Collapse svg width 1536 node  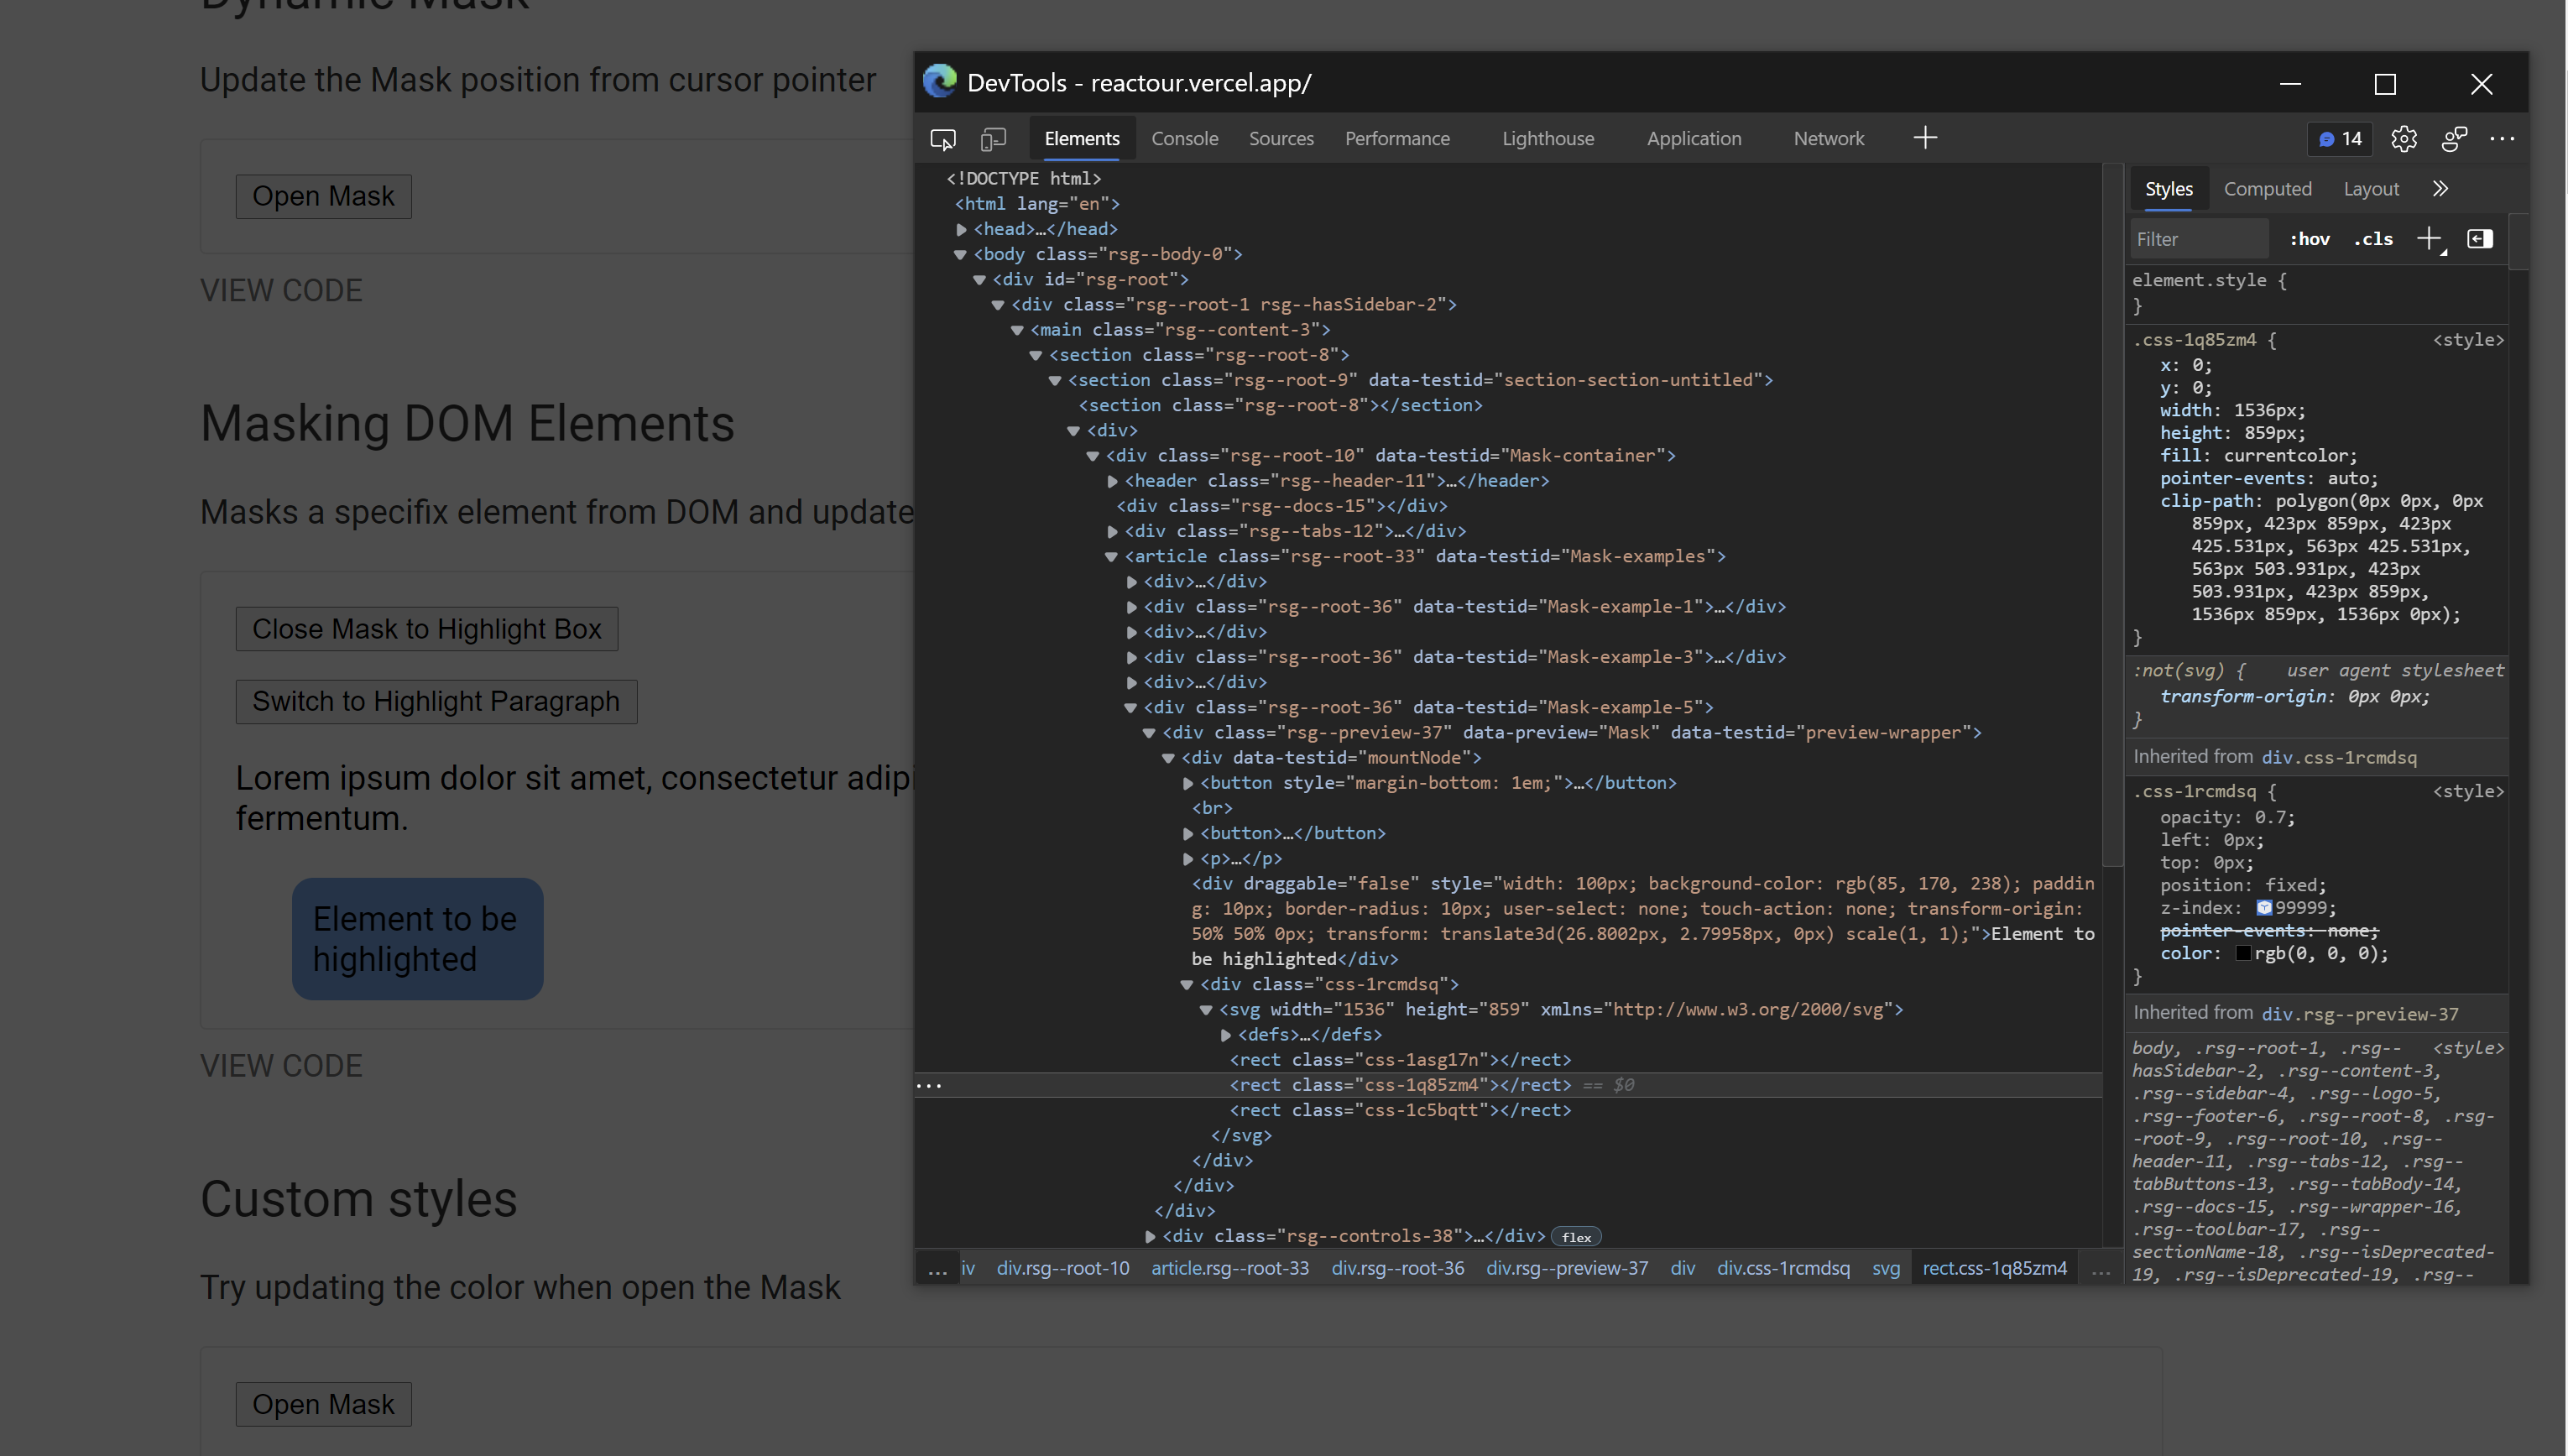(x=1206, y=1011)
